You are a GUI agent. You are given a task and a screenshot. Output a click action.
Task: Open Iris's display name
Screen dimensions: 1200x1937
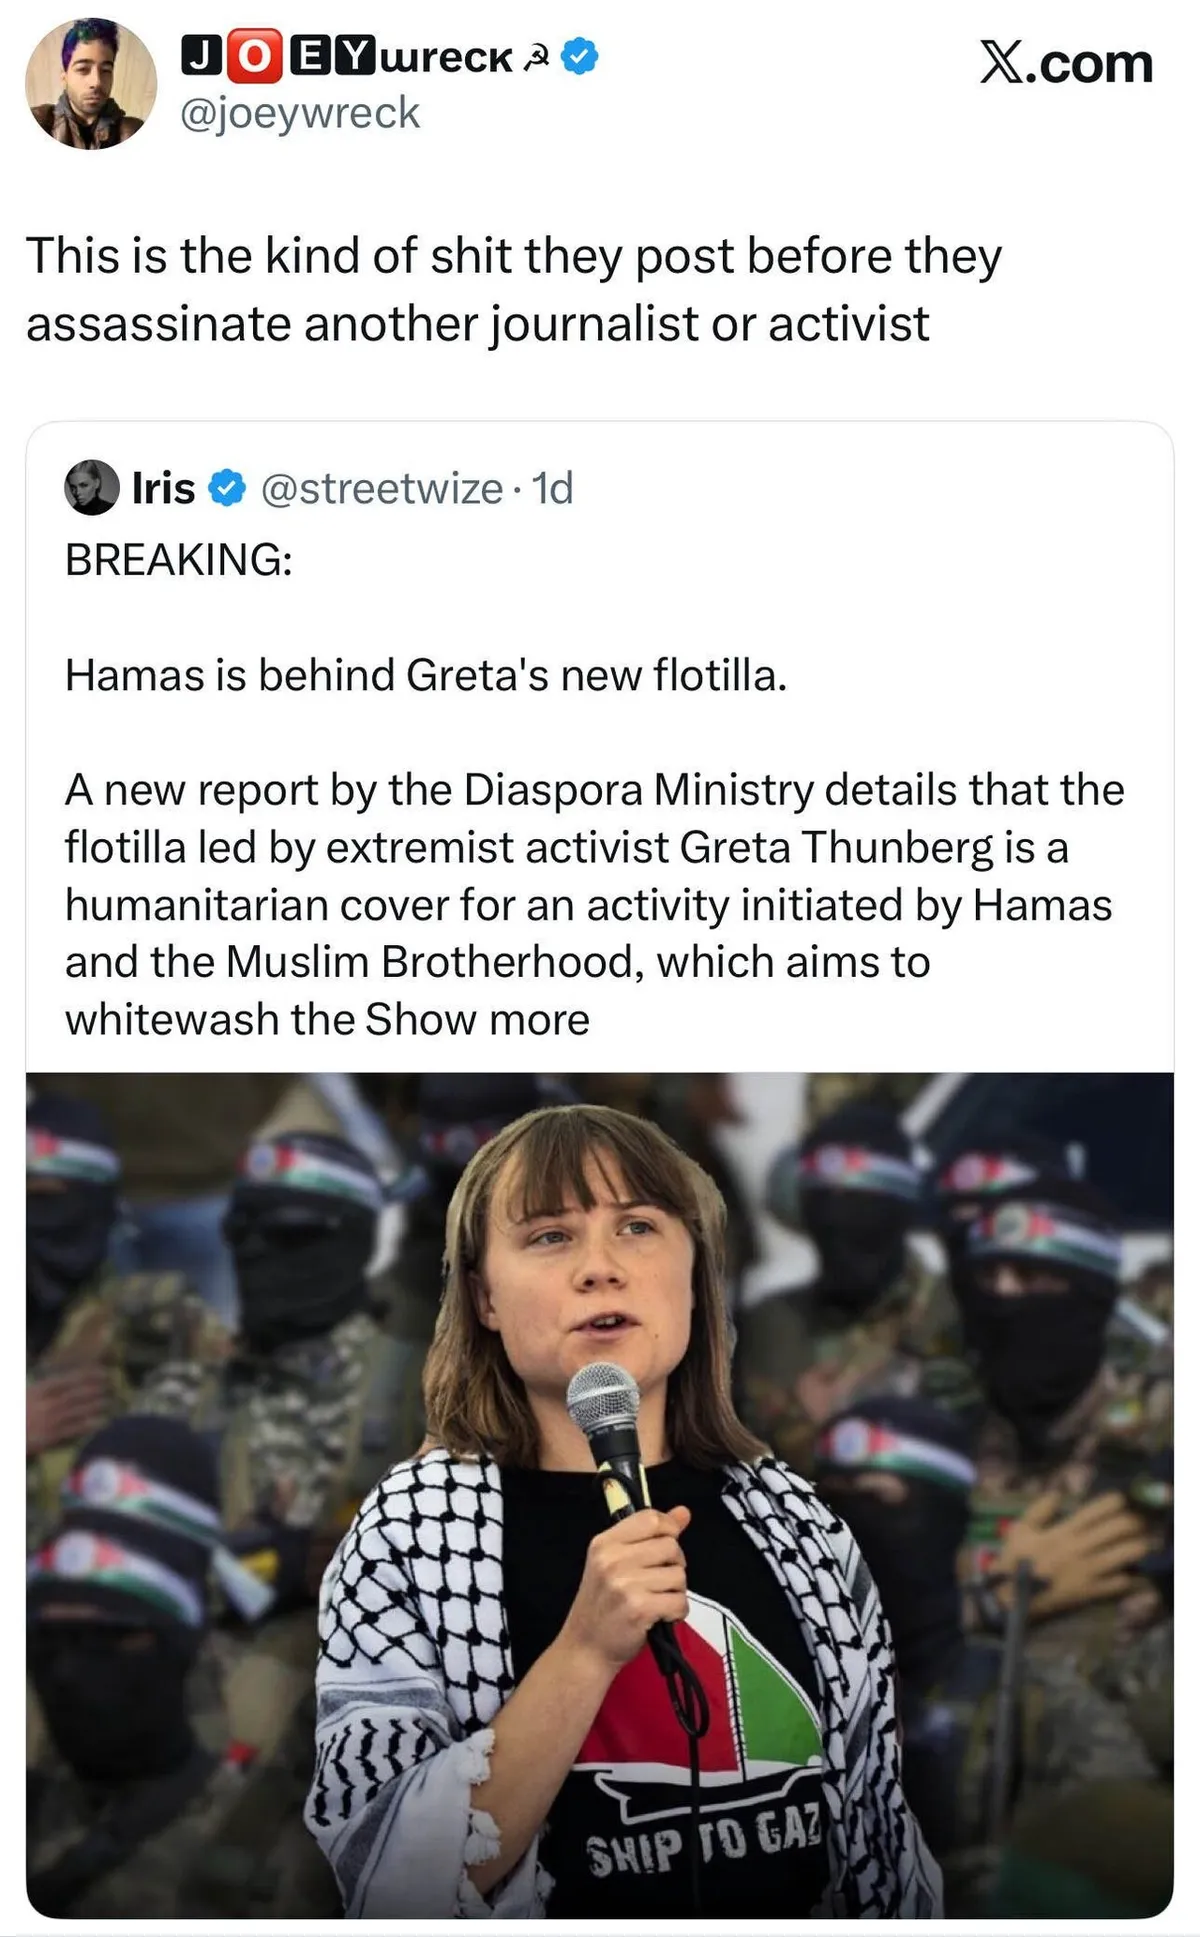point(163,489)
